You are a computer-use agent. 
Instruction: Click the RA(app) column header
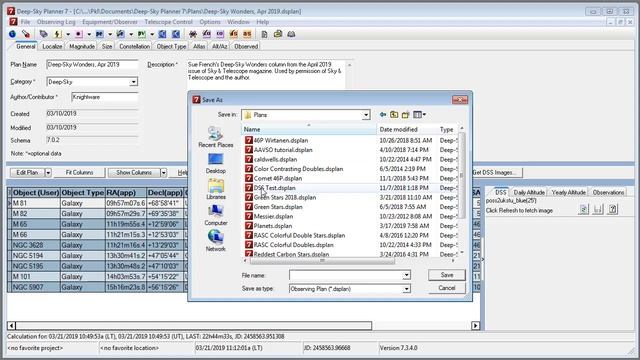[x=126, y=193]
